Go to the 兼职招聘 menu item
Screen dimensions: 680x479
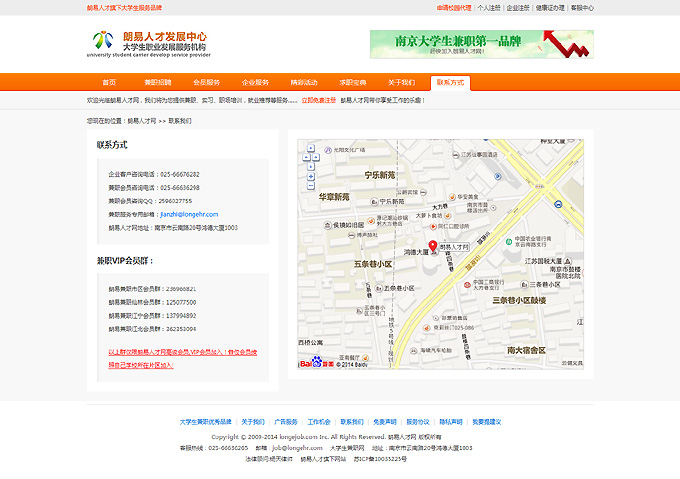tap(157, 82)
